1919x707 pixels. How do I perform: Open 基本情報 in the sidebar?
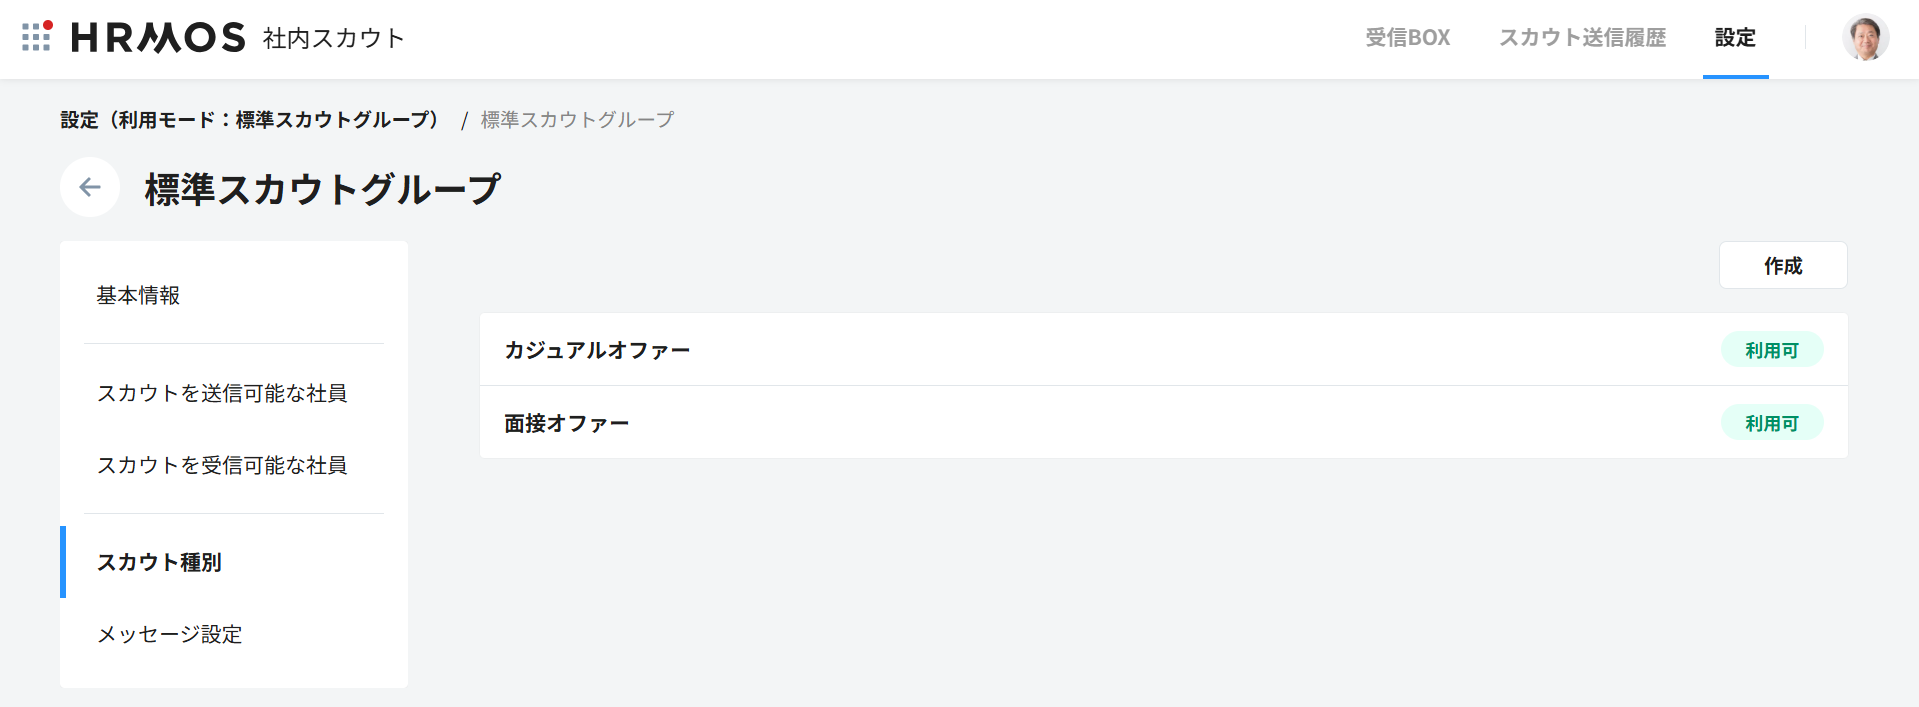pos(138,295)
